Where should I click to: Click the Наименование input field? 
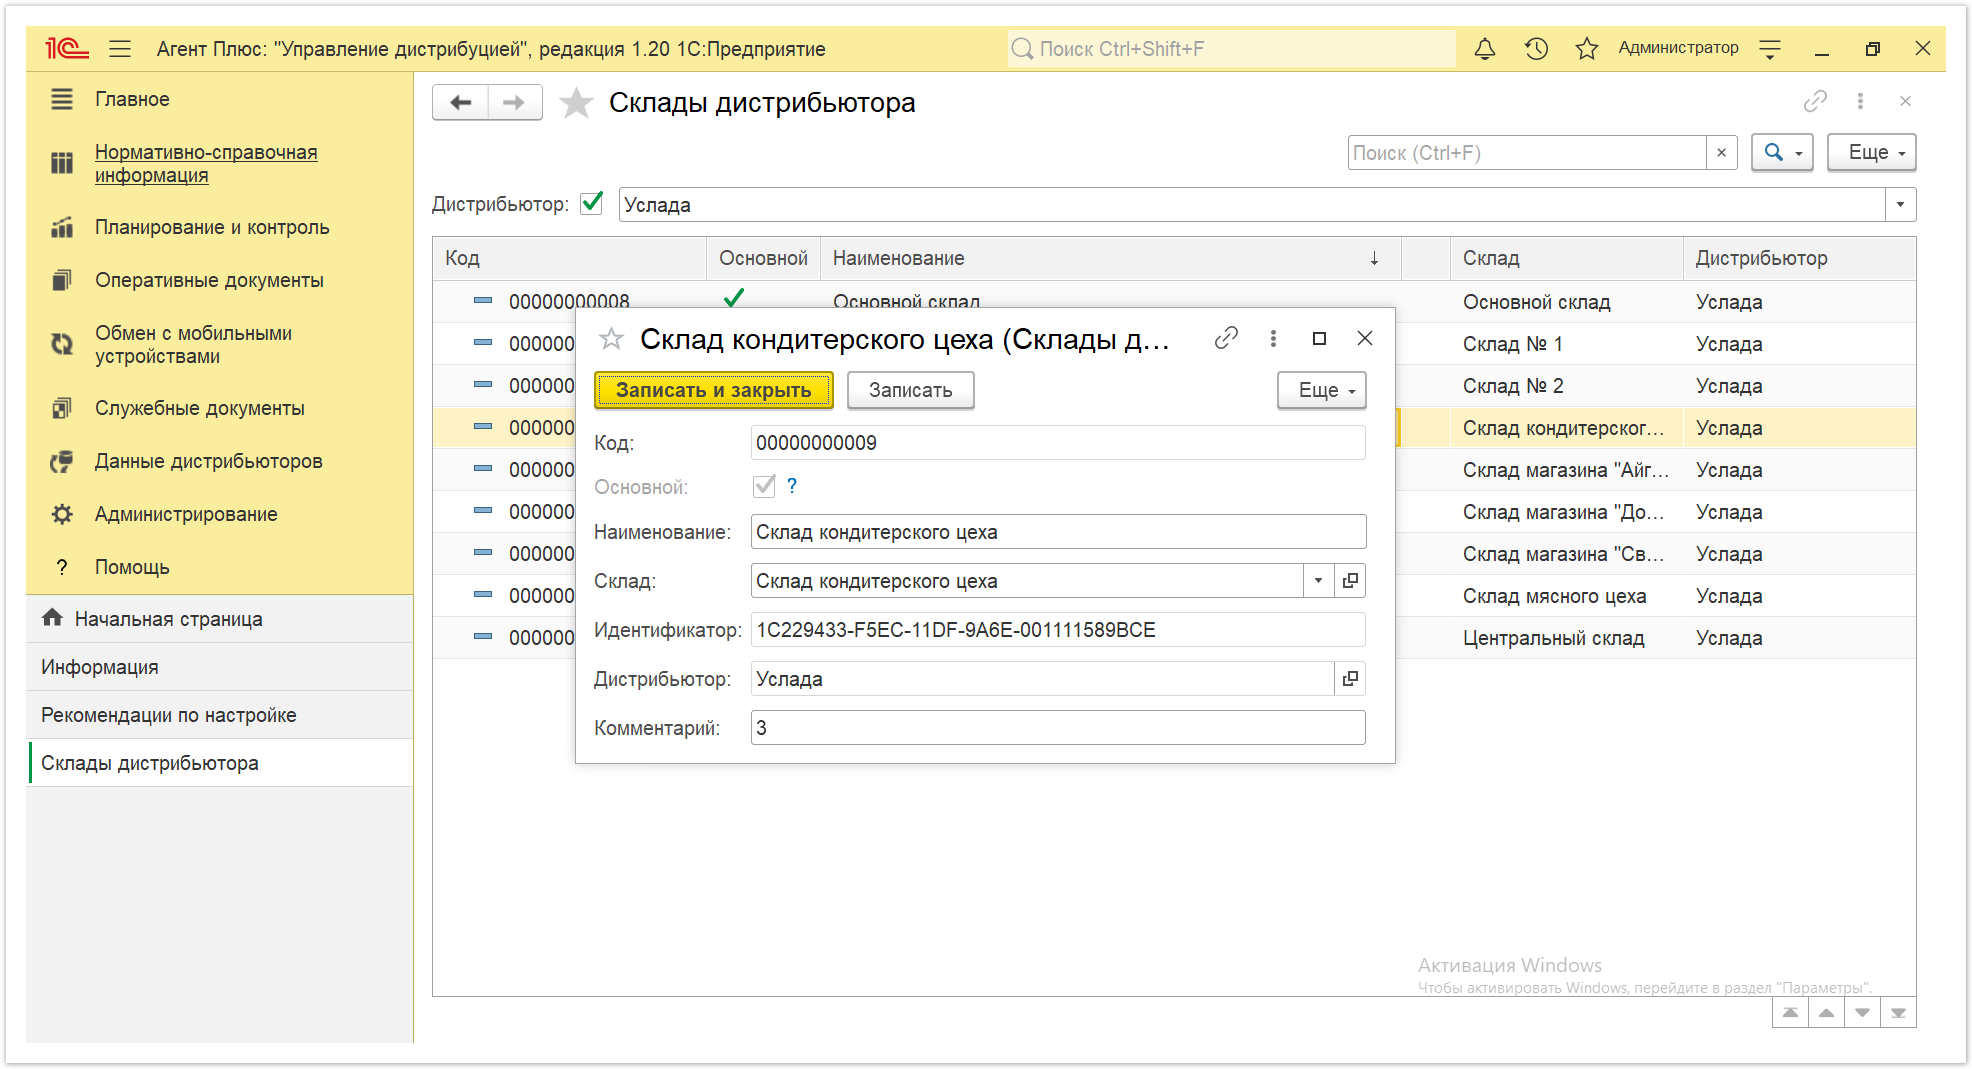point(1058,532)
